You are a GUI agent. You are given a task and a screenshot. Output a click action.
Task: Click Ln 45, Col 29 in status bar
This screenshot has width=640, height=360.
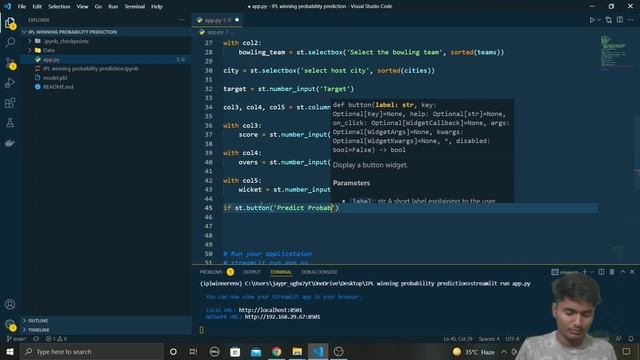coord(458,339)
